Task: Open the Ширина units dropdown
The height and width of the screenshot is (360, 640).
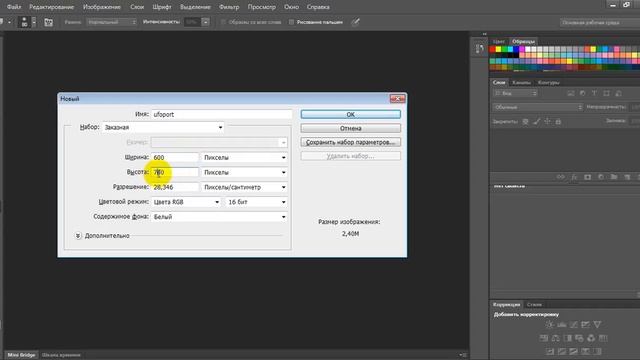Action: 244,158
